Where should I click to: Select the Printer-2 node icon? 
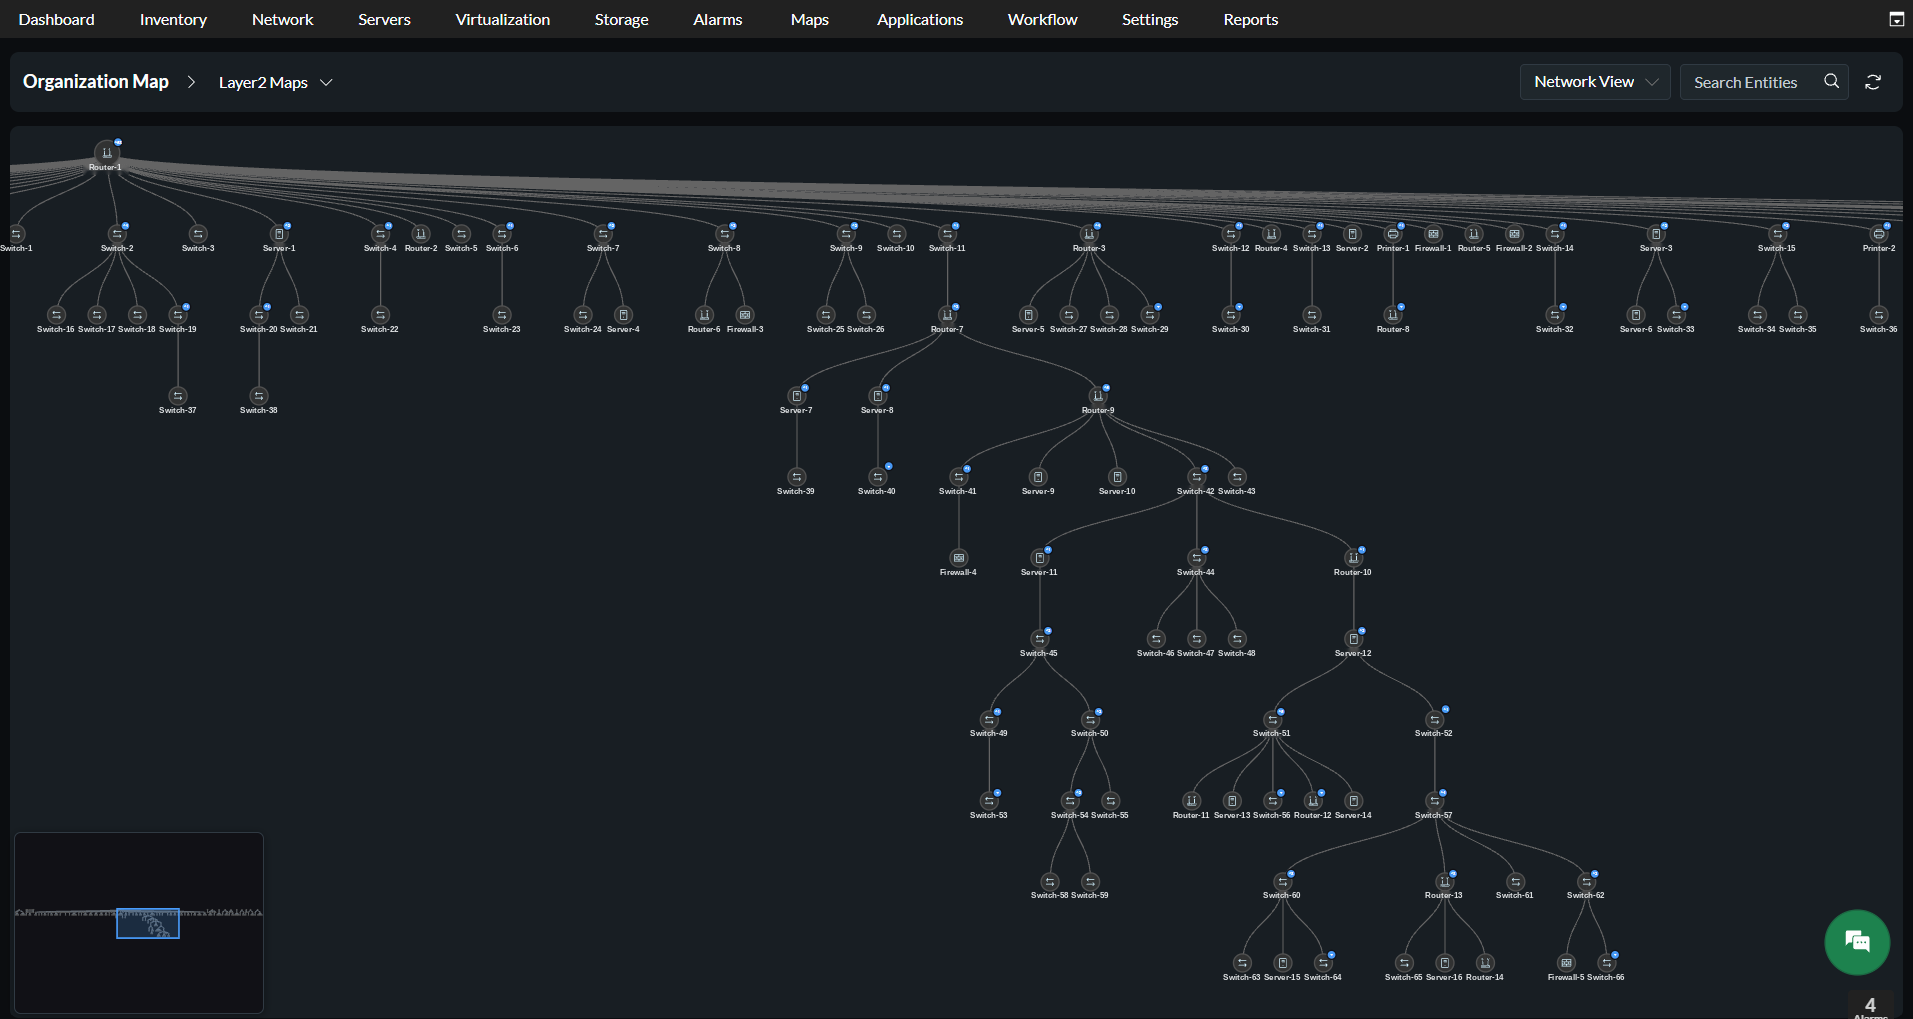coord(1879,234)
